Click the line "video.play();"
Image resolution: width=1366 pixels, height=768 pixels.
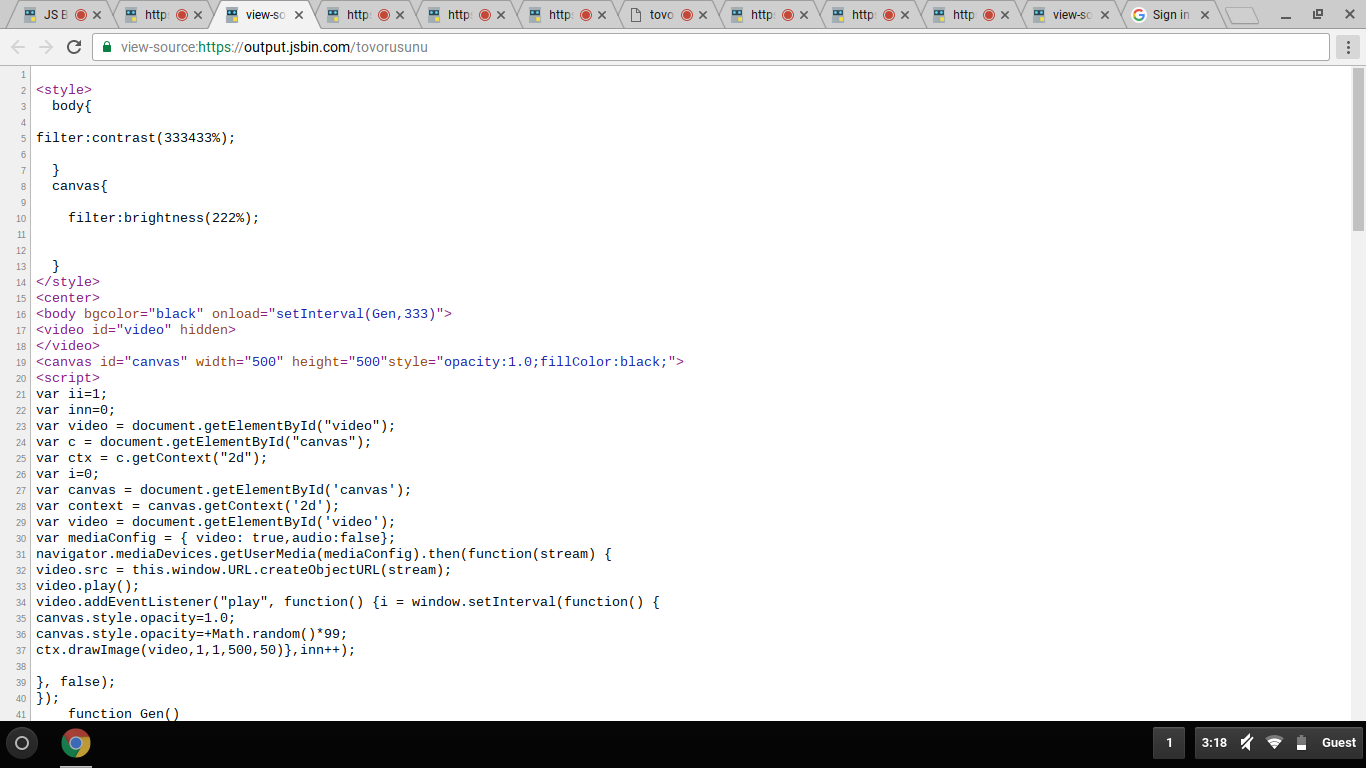pos(88,586)
